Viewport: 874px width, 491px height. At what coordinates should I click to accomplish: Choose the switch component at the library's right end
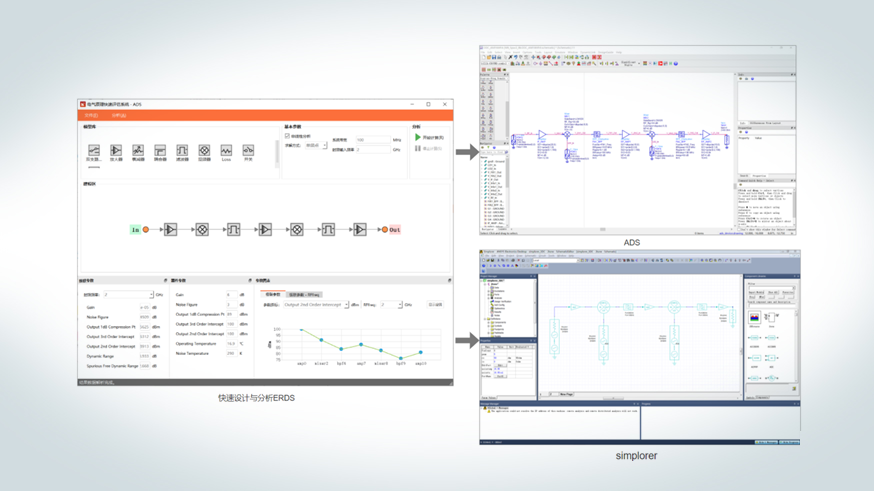coord(248,151)
